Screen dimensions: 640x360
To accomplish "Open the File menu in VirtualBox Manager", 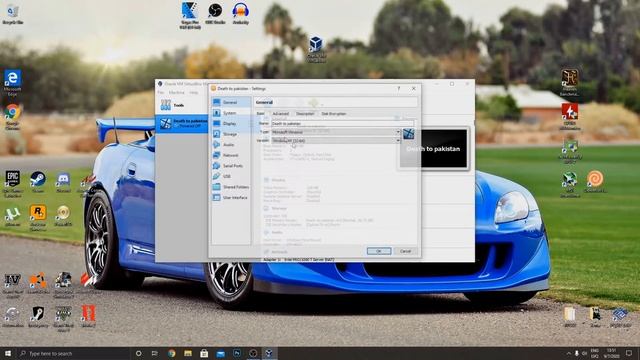I will [x=161, y=93].
